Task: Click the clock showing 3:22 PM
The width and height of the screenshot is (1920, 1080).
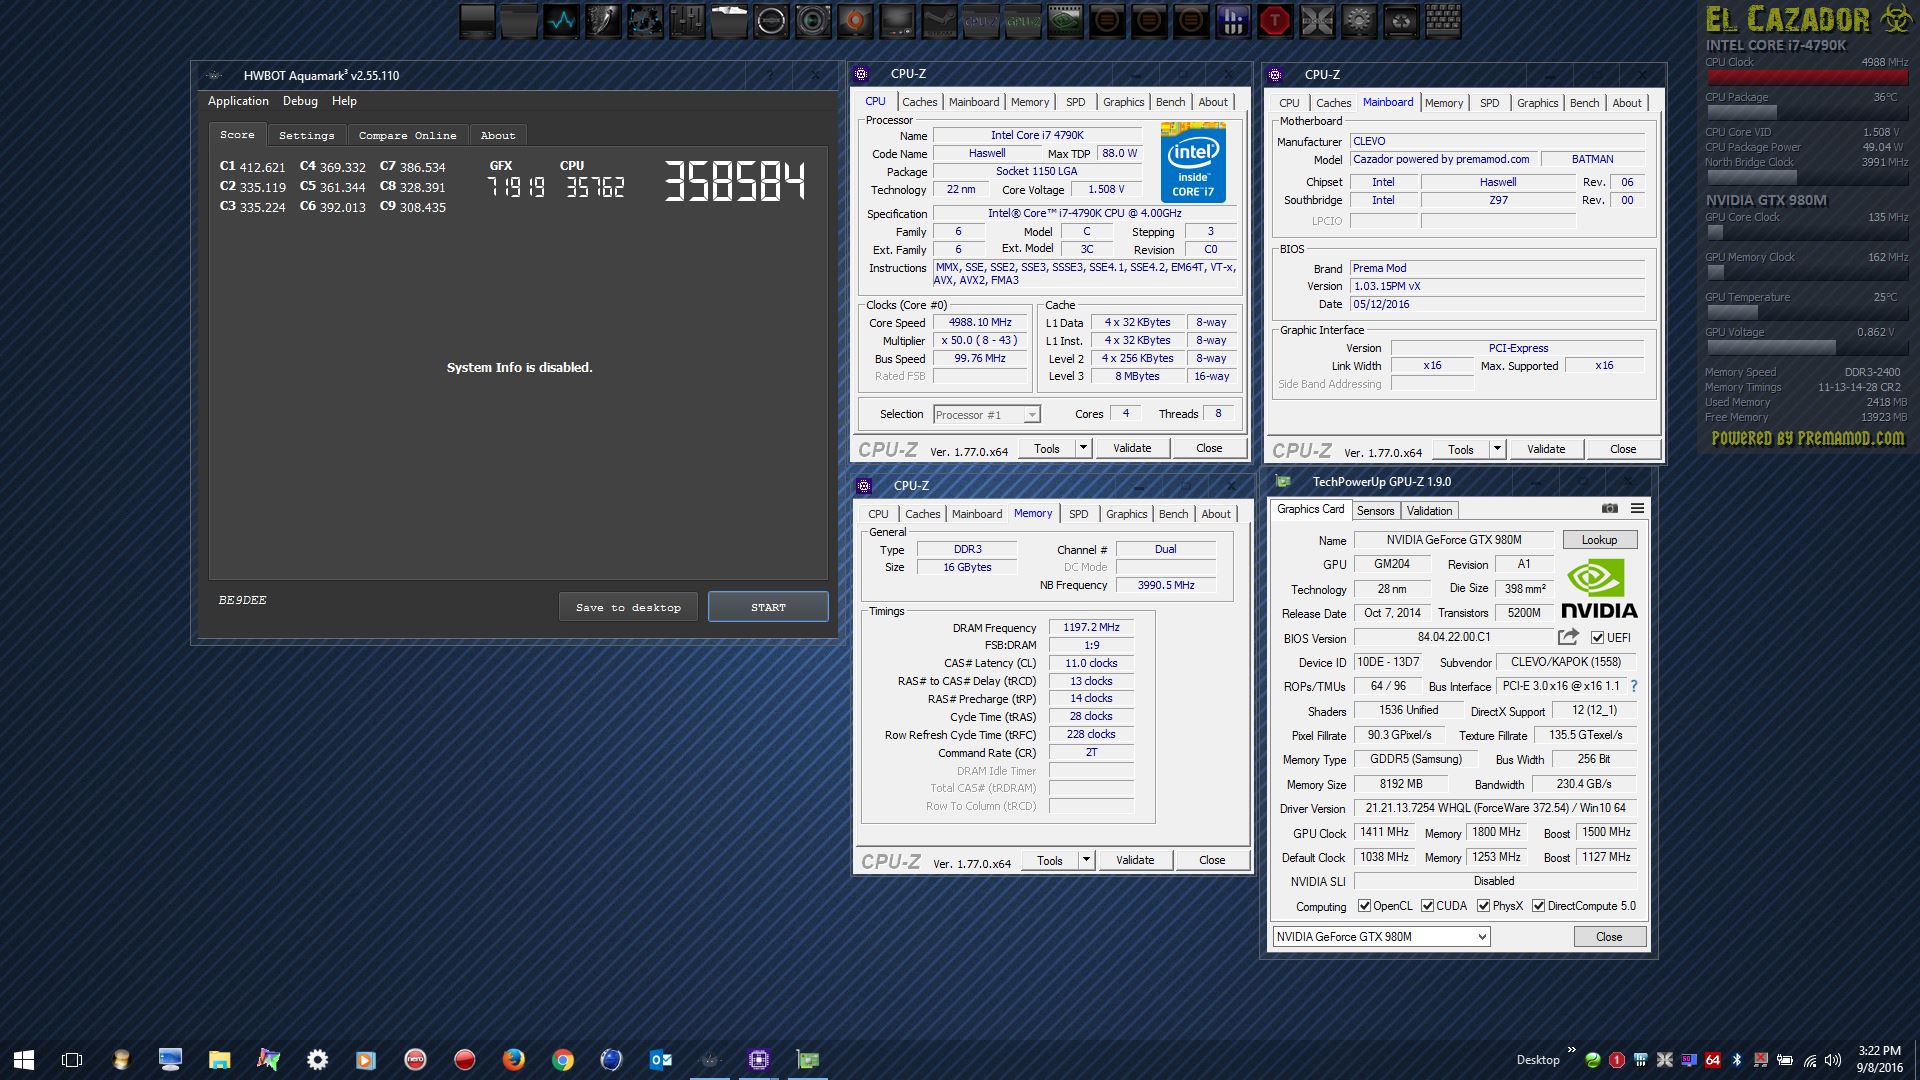Action: coord(1879,1051)
